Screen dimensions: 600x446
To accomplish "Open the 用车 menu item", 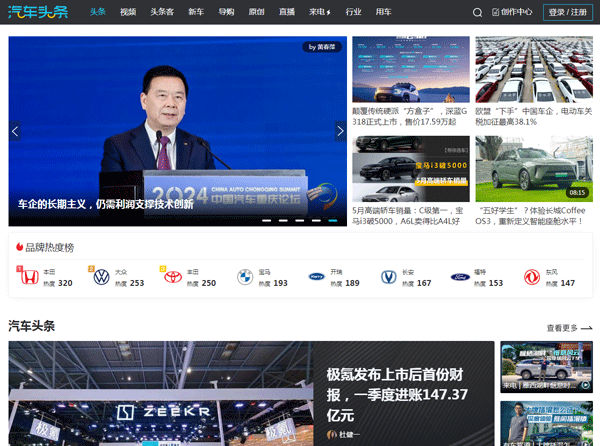I will [x=383, y=12].
